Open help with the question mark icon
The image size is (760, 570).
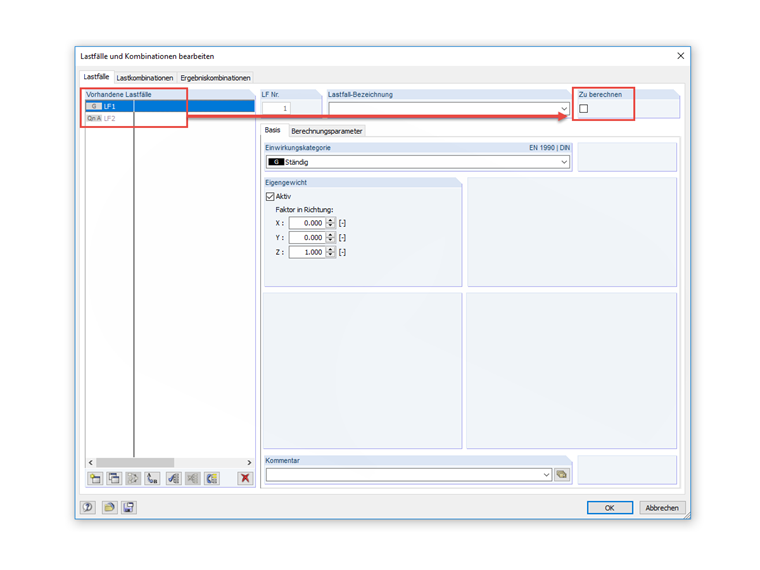(88, 507)
